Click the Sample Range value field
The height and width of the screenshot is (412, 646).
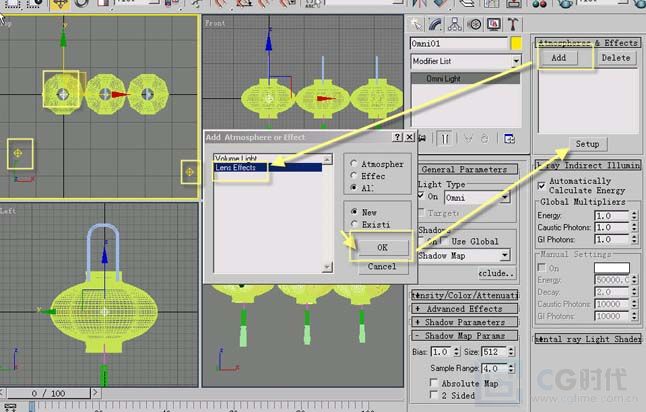pyautogui.click(x=494, y=368)
